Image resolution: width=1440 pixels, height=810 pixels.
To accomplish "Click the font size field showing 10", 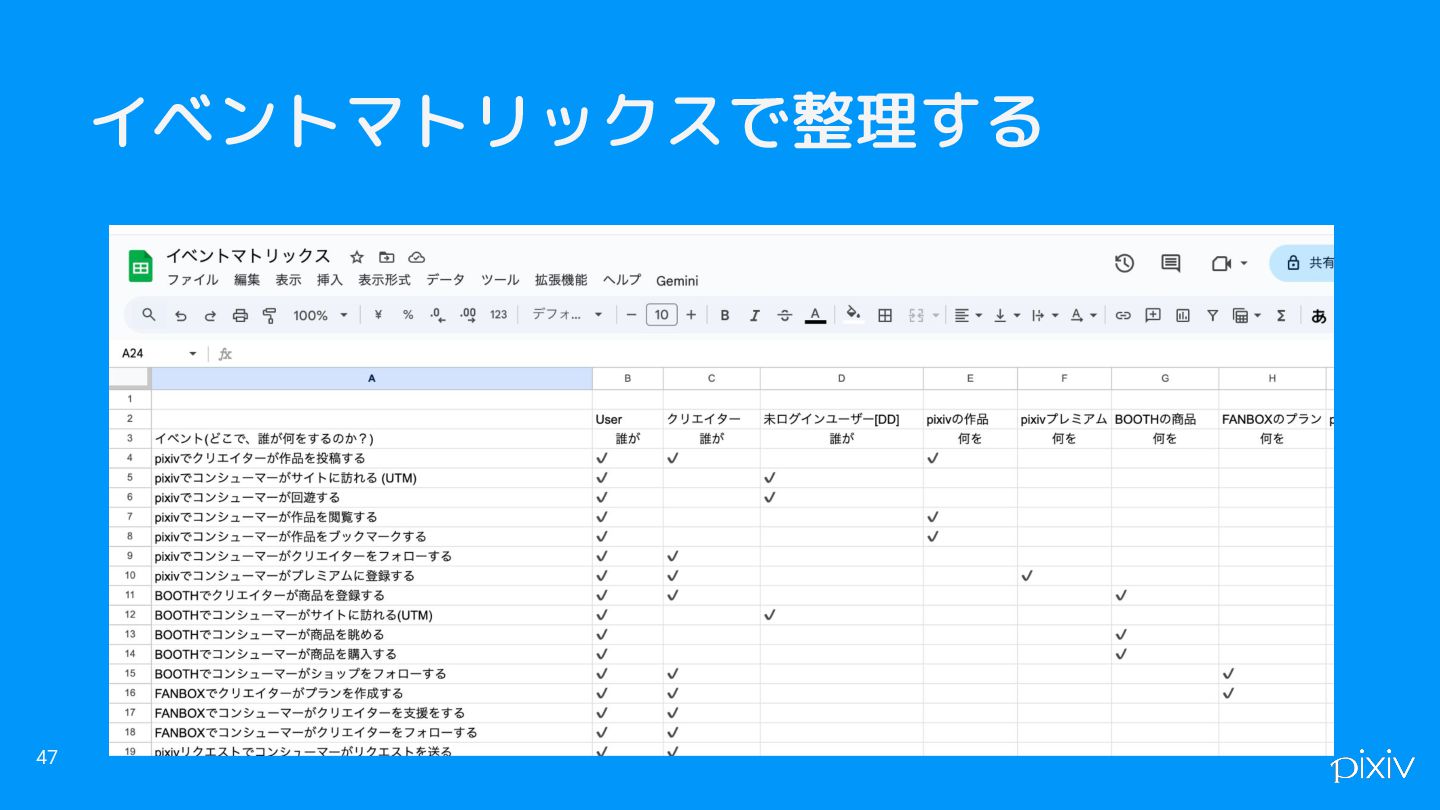I will (661, 315).
